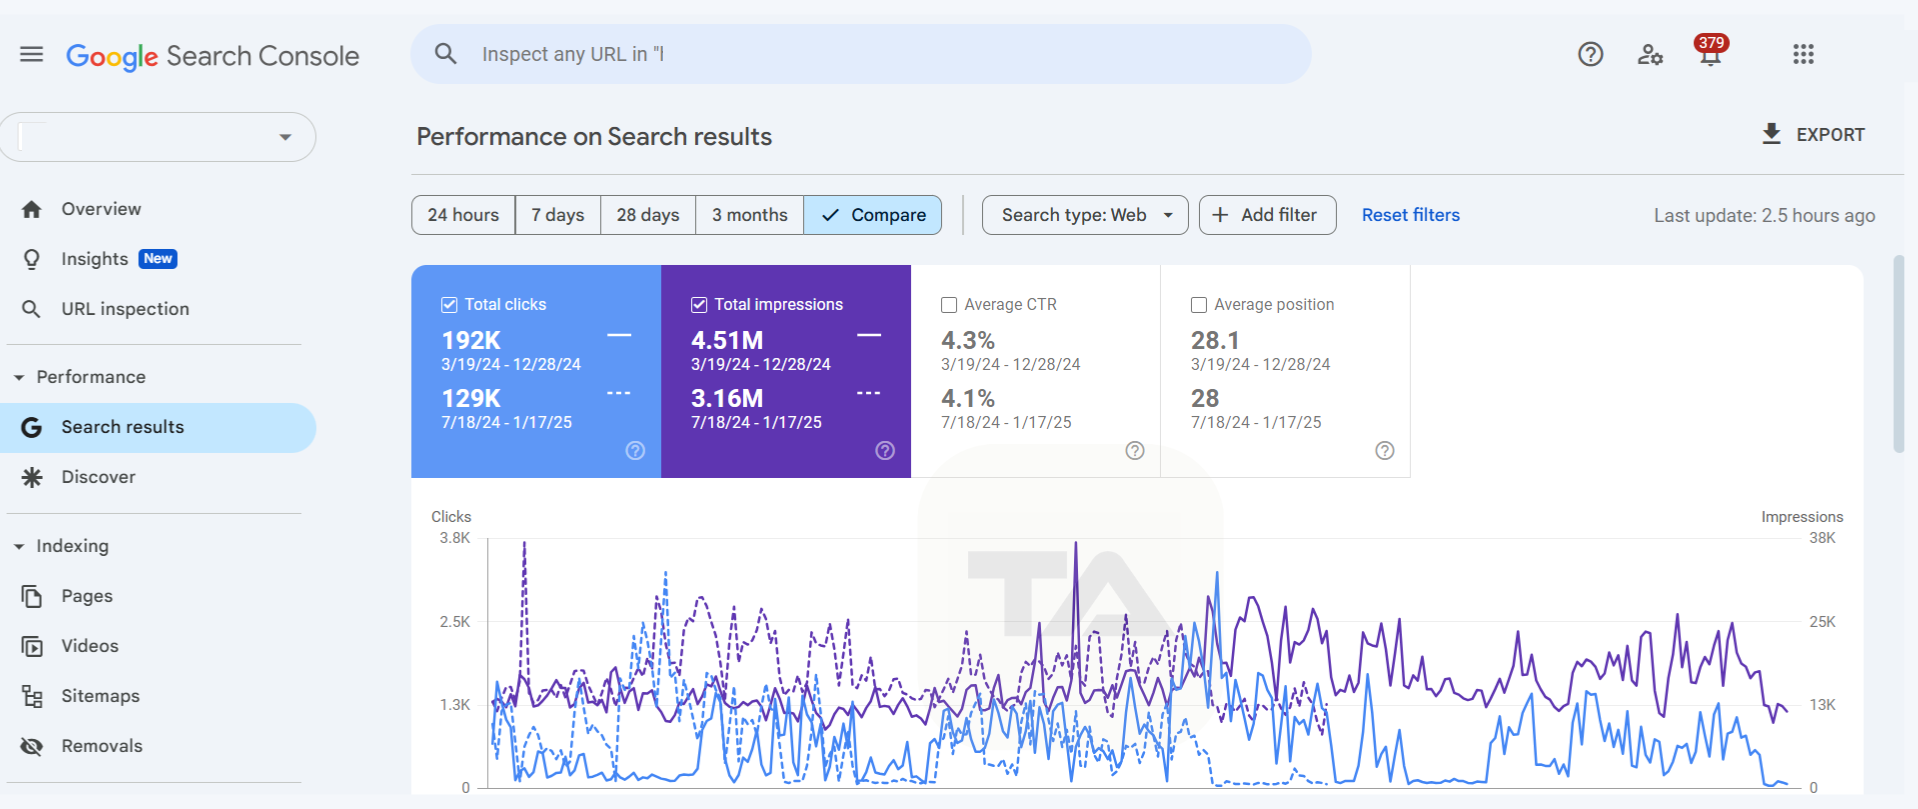The width and height of the screenshot is (1918, 809).
Task: Uncheck the Total clicks checkbox
Action: click(449, 305)
